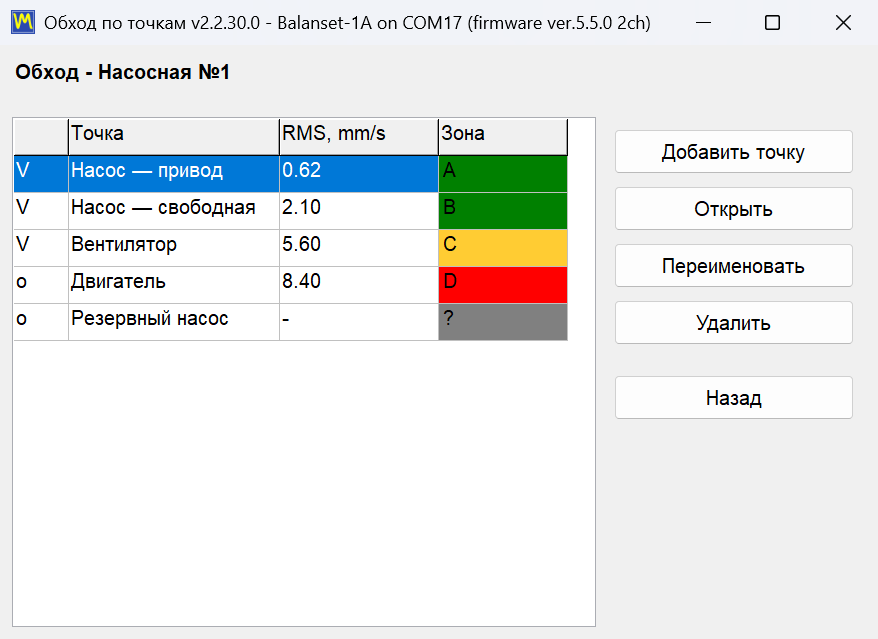This screenshot has height=639, width=878.
Task: Minimize the Обход по точкам window
Action: tap(703, 22)
